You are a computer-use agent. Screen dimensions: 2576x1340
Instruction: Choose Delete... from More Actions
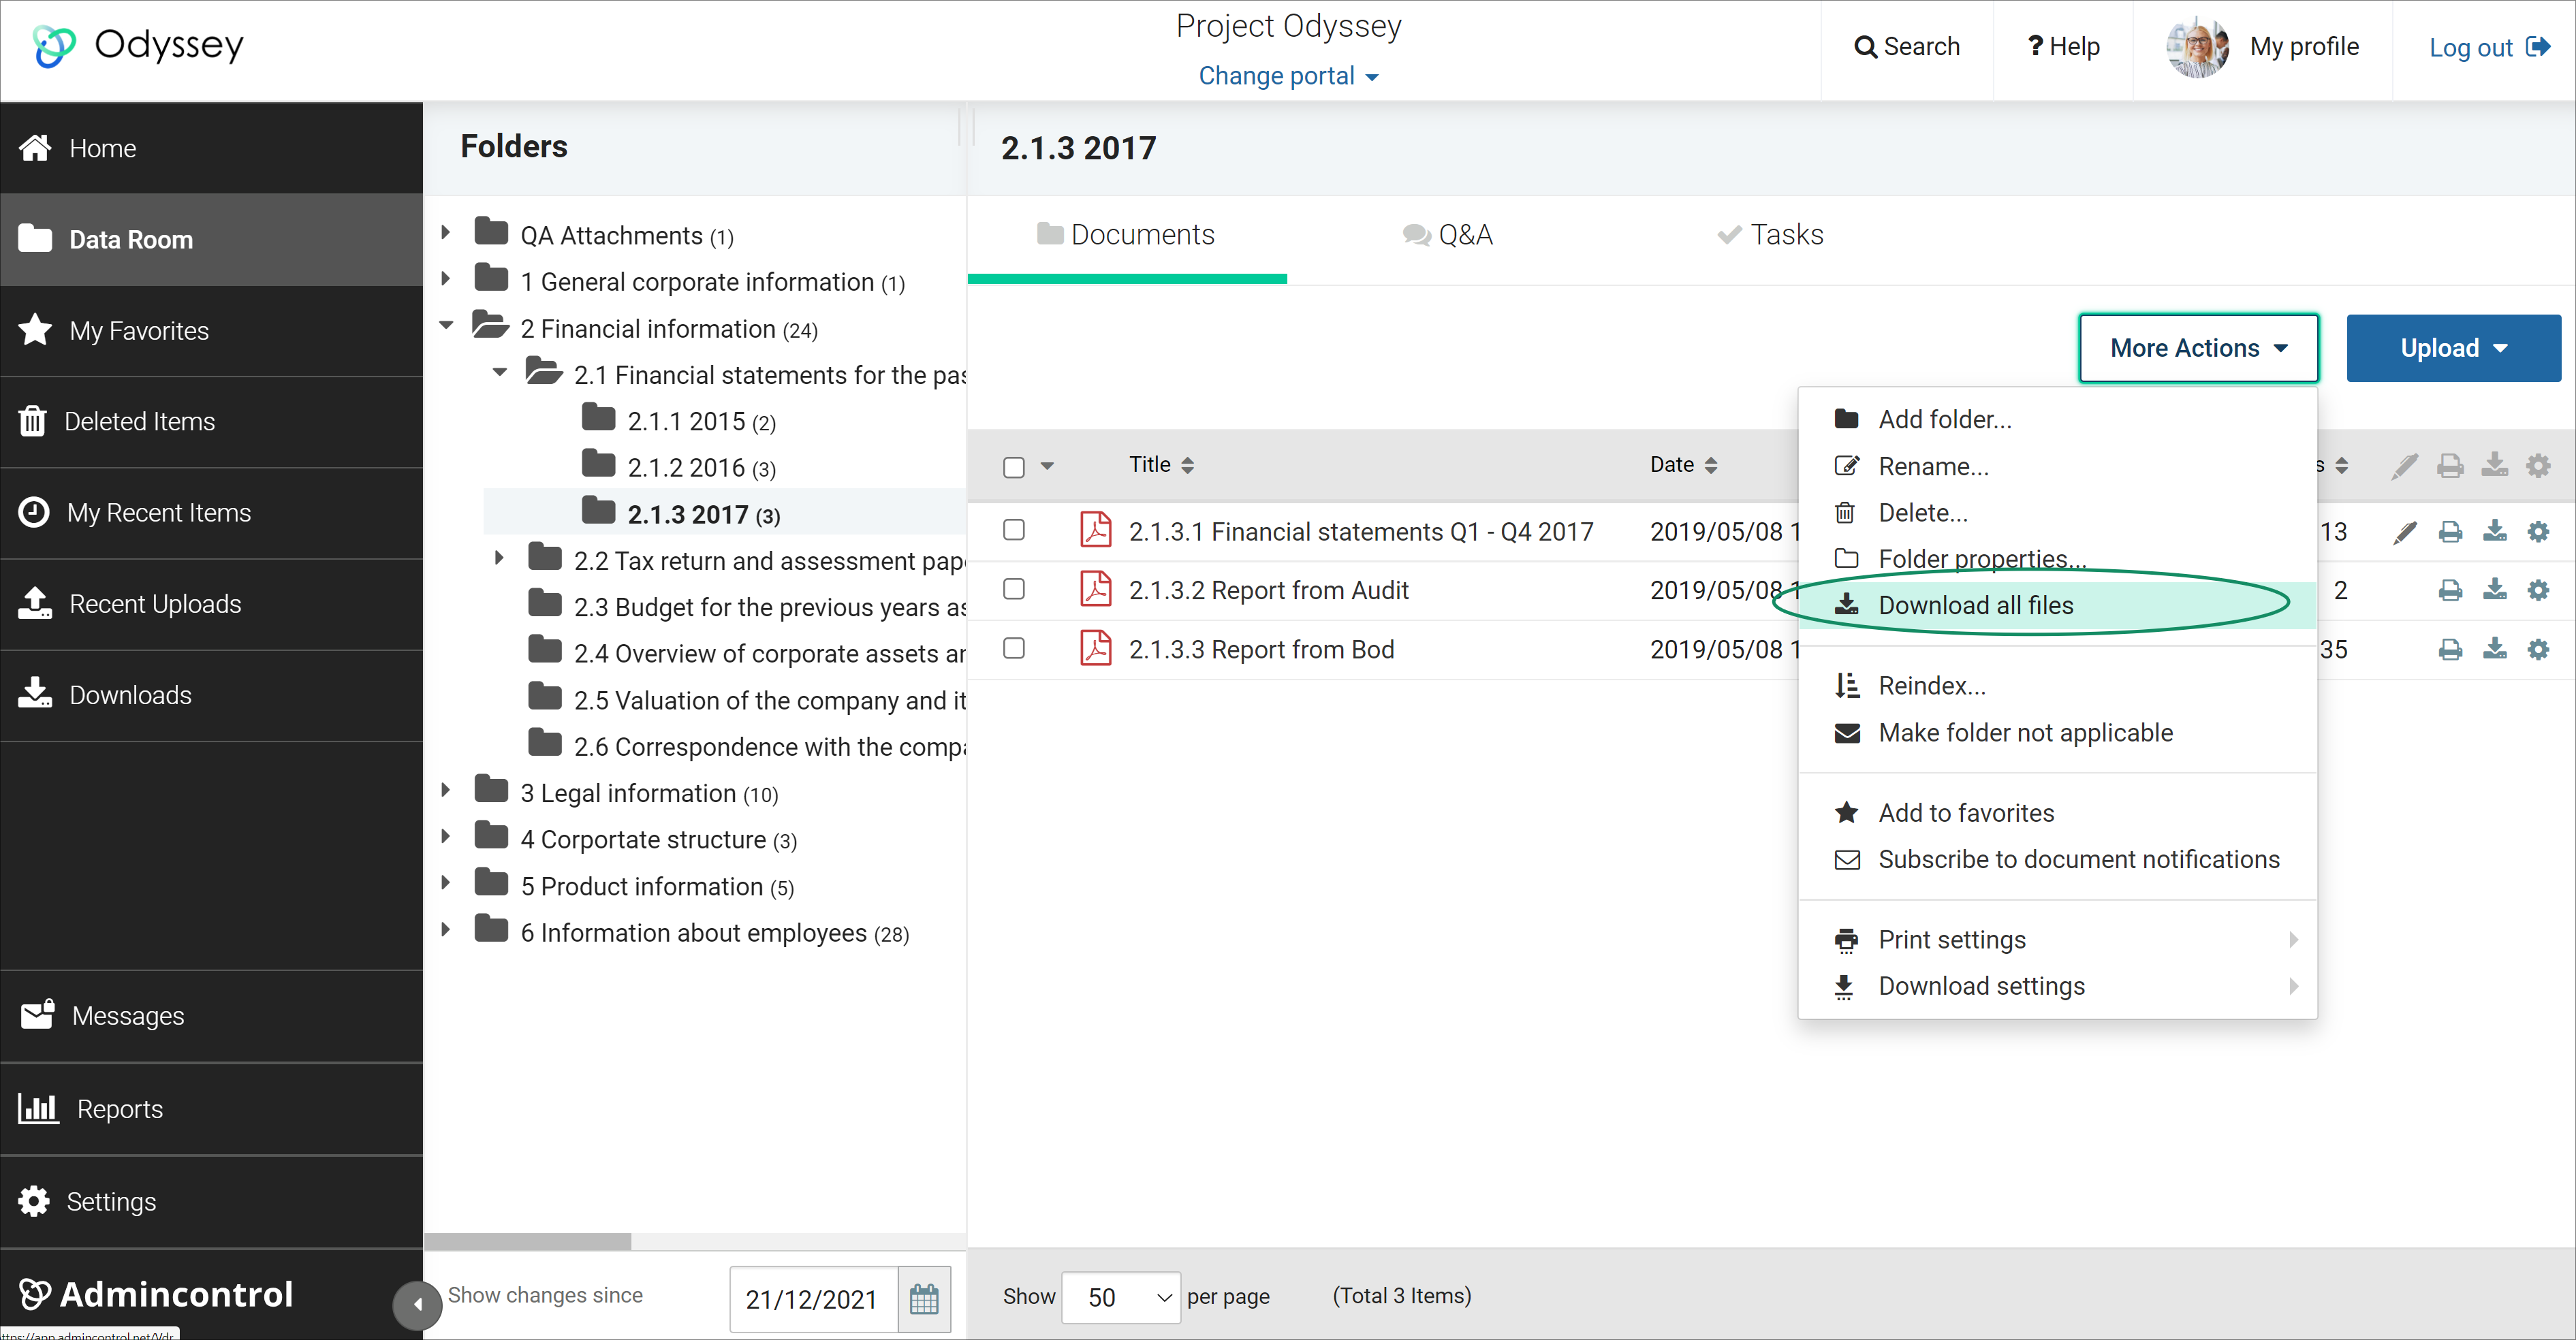coord(2057,512)
